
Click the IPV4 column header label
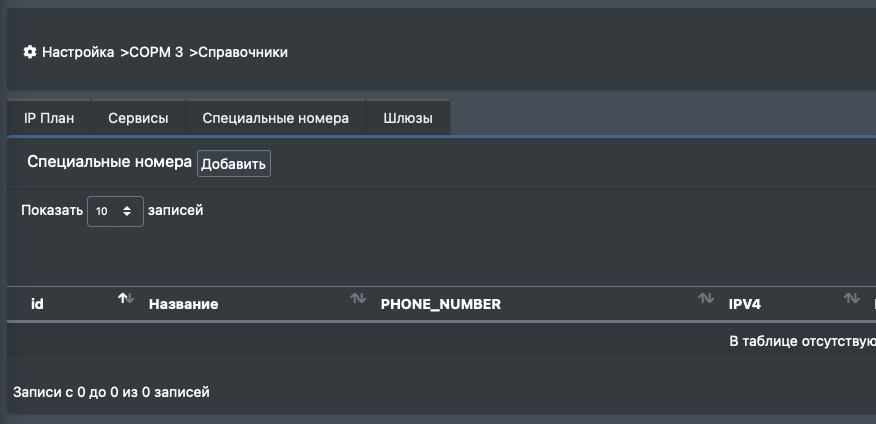[745, 304]
